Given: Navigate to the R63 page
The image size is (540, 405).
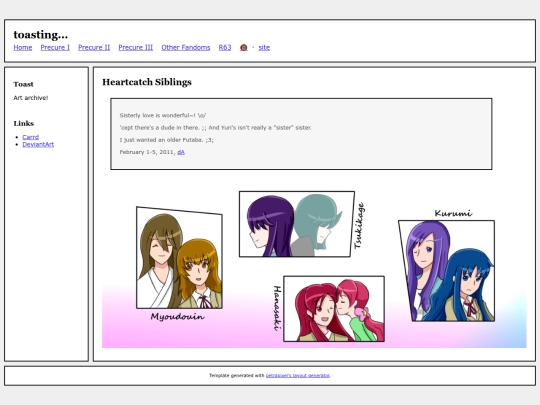Looking at the screenshot, I should pyautogui.click(x=225, y=48).
